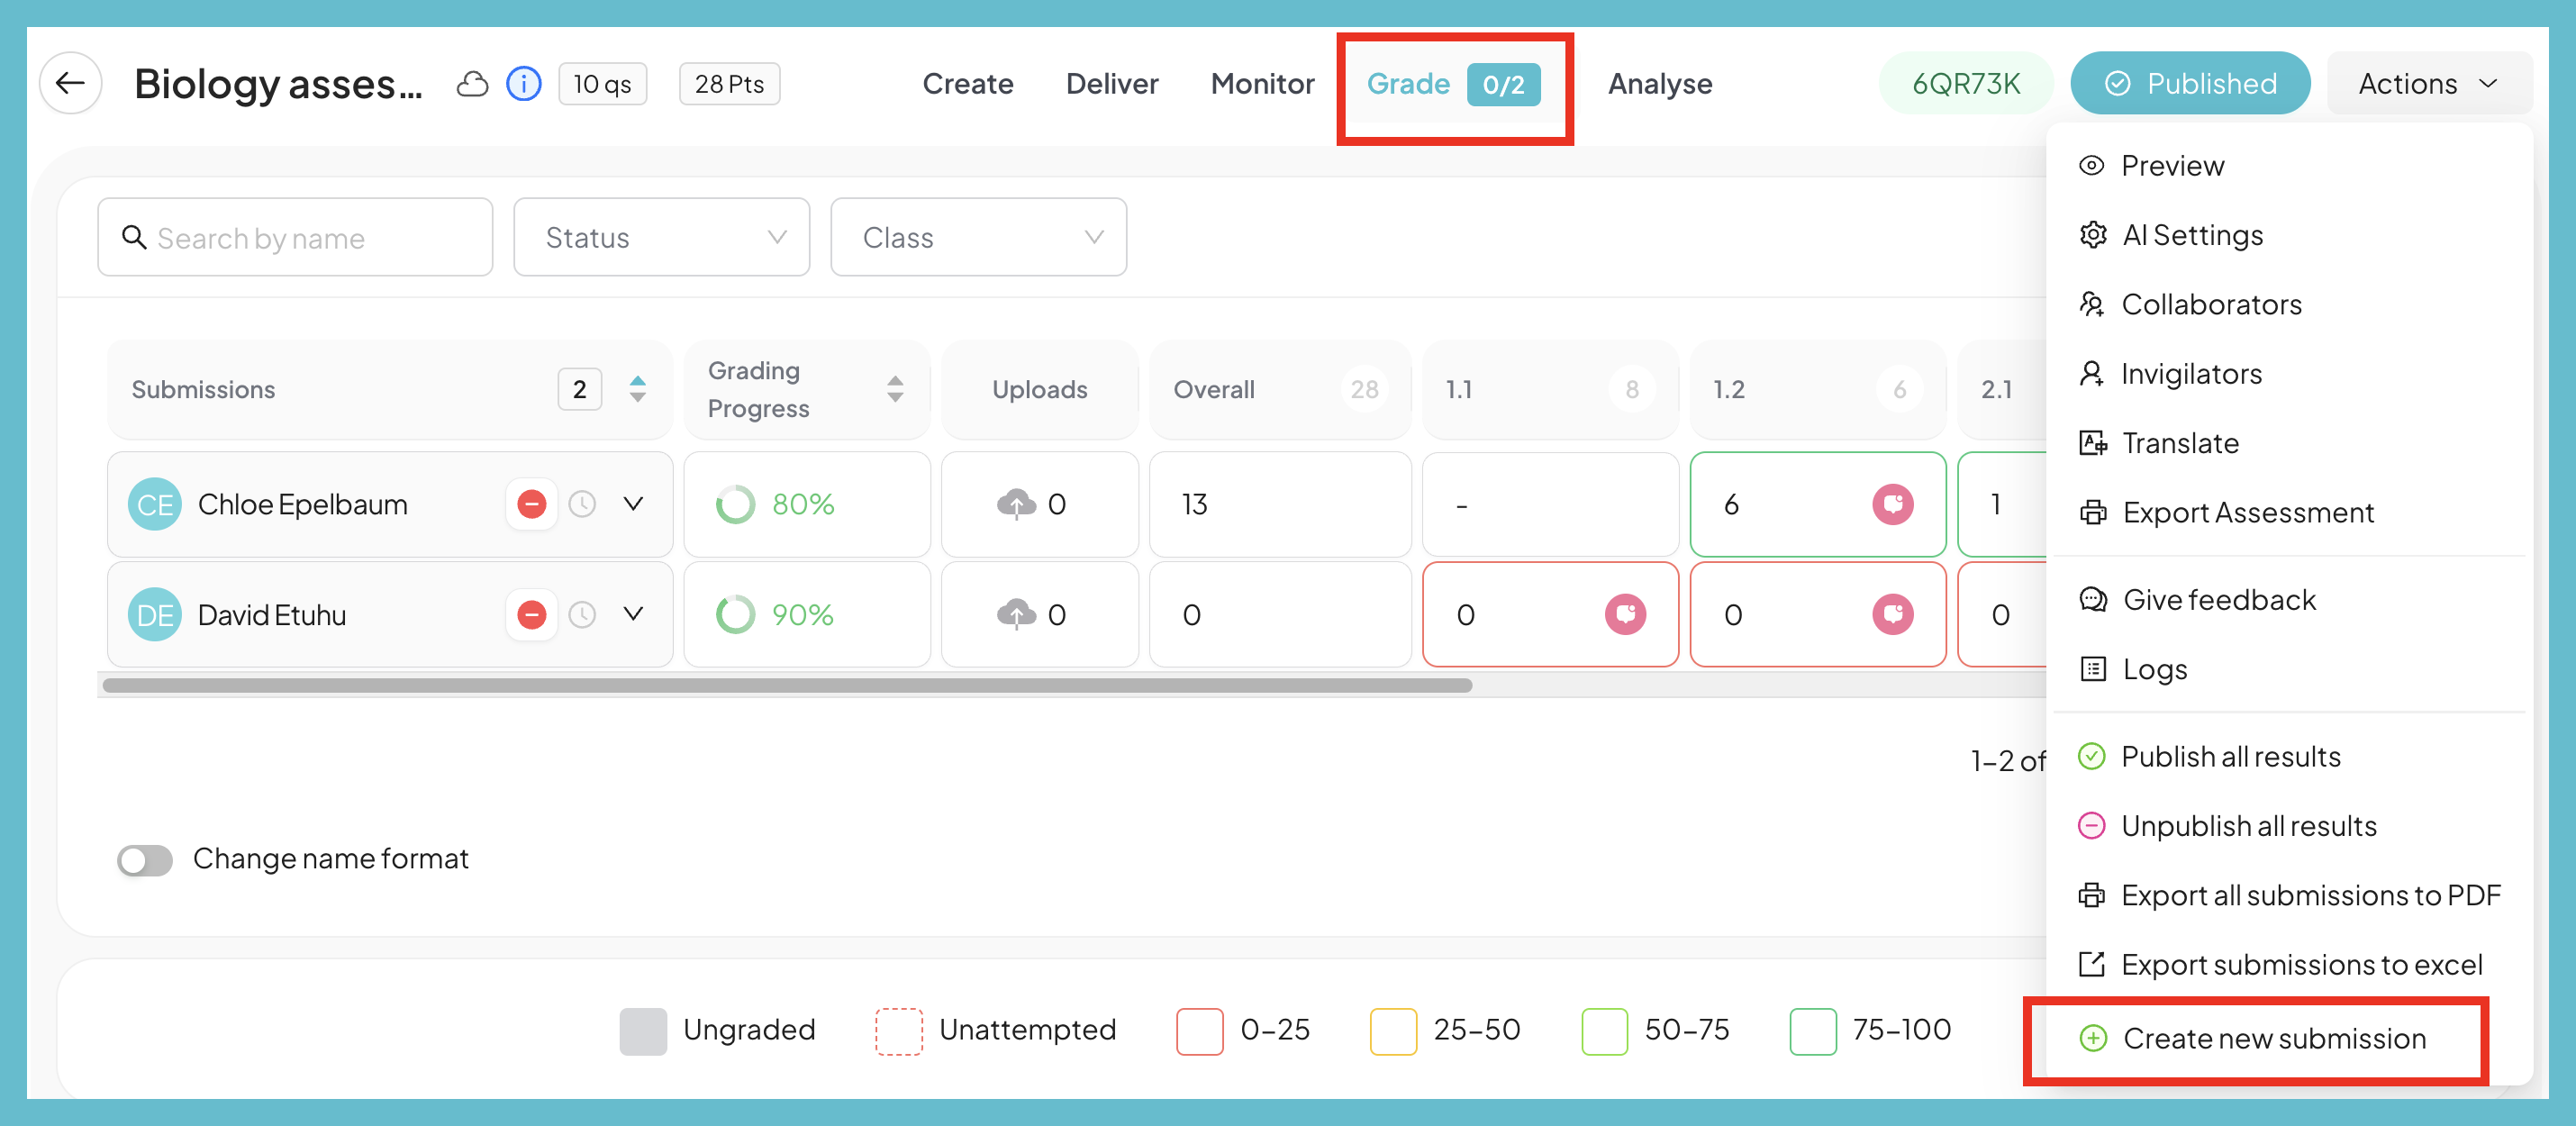Image resolution: width=2576 pixels, height=1126 pixels.
Task: Click the cloud sync icon beside the title
Action: (473, 84)
